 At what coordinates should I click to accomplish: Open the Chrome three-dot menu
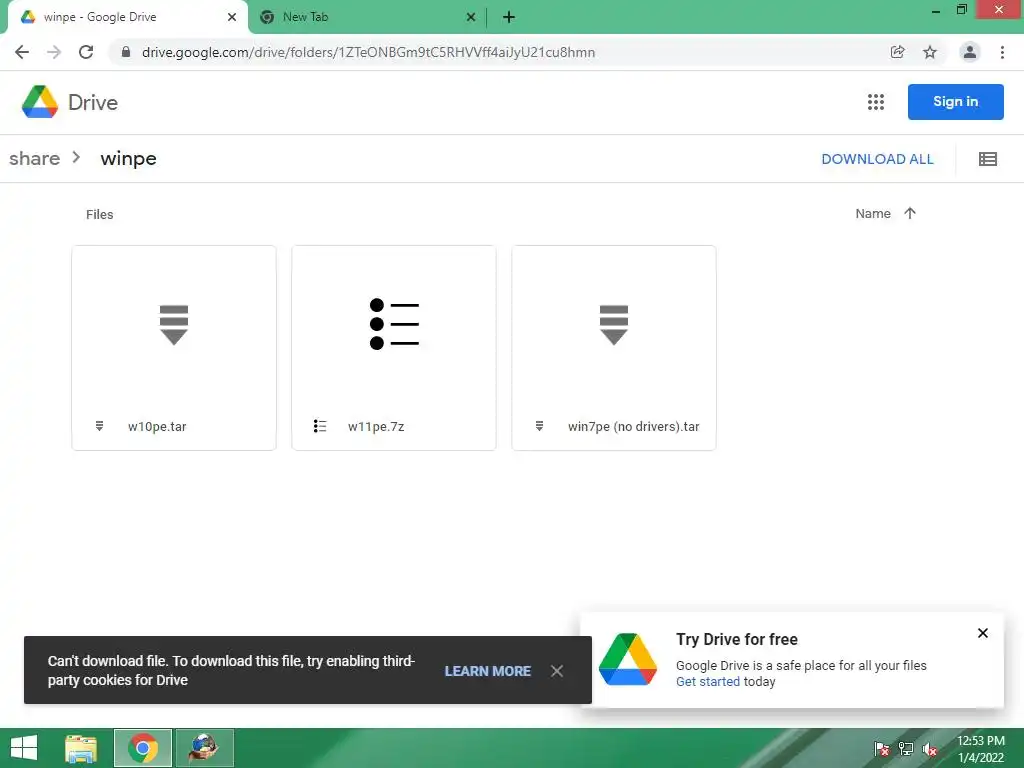[1002, 52]
